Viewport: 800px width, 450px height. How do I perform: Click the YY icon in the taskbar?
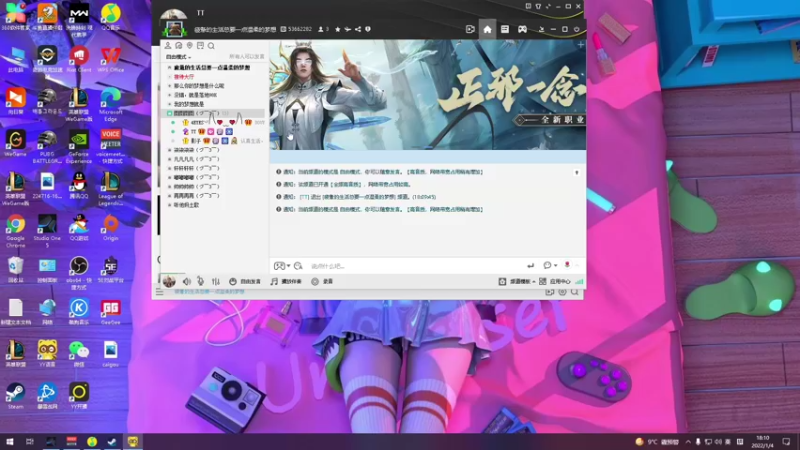click(133, 441)
